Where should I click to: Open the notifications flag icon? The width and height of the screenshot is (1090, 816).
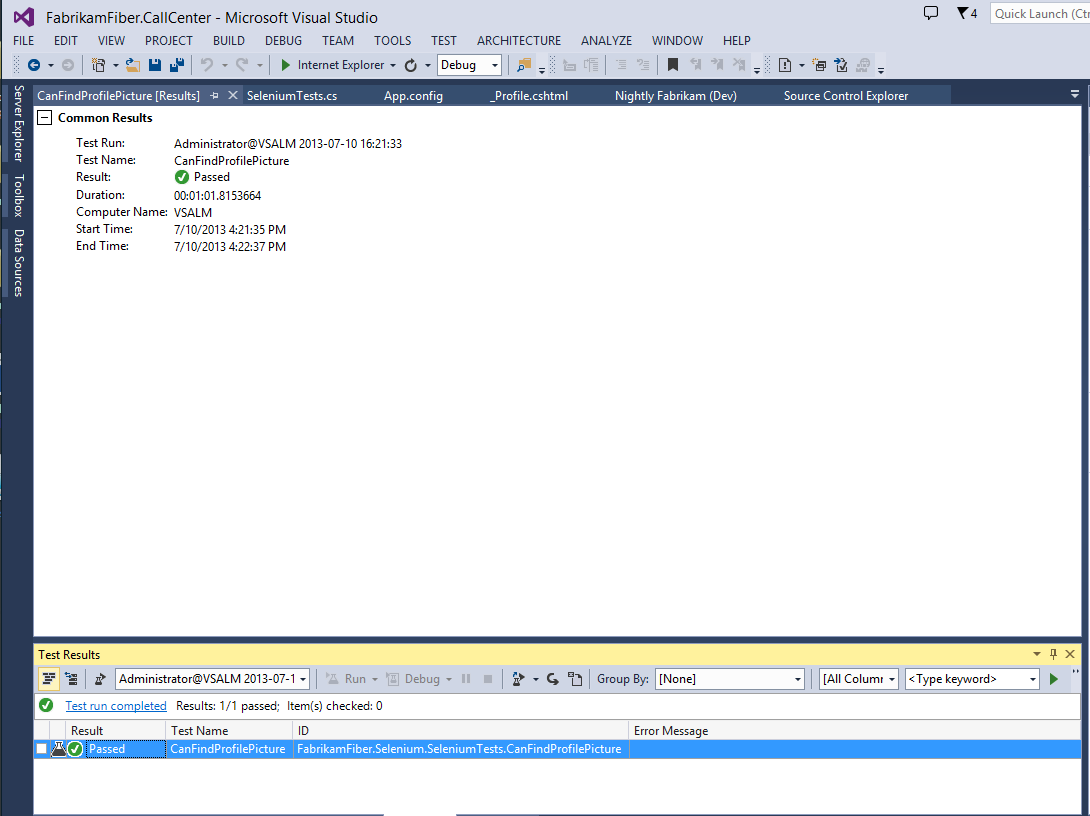point(963,13)
